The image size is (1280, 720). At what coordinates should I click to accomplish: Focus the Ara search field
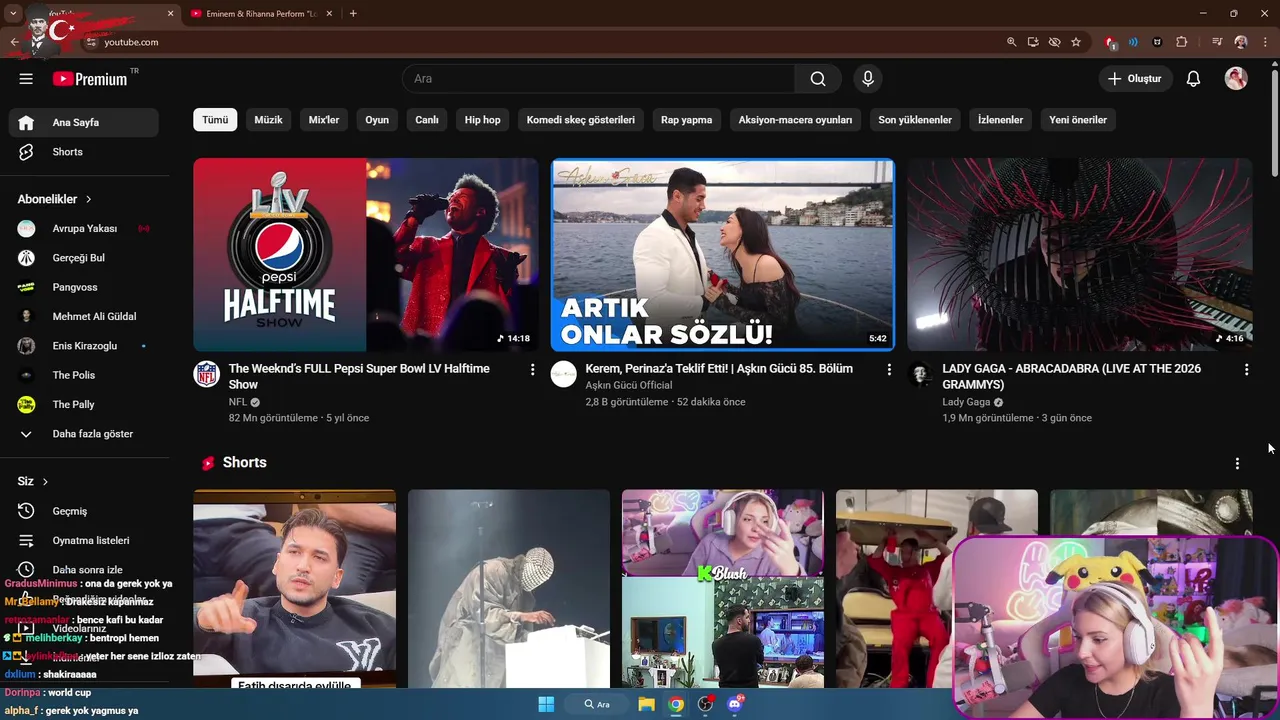pos(598,79)
